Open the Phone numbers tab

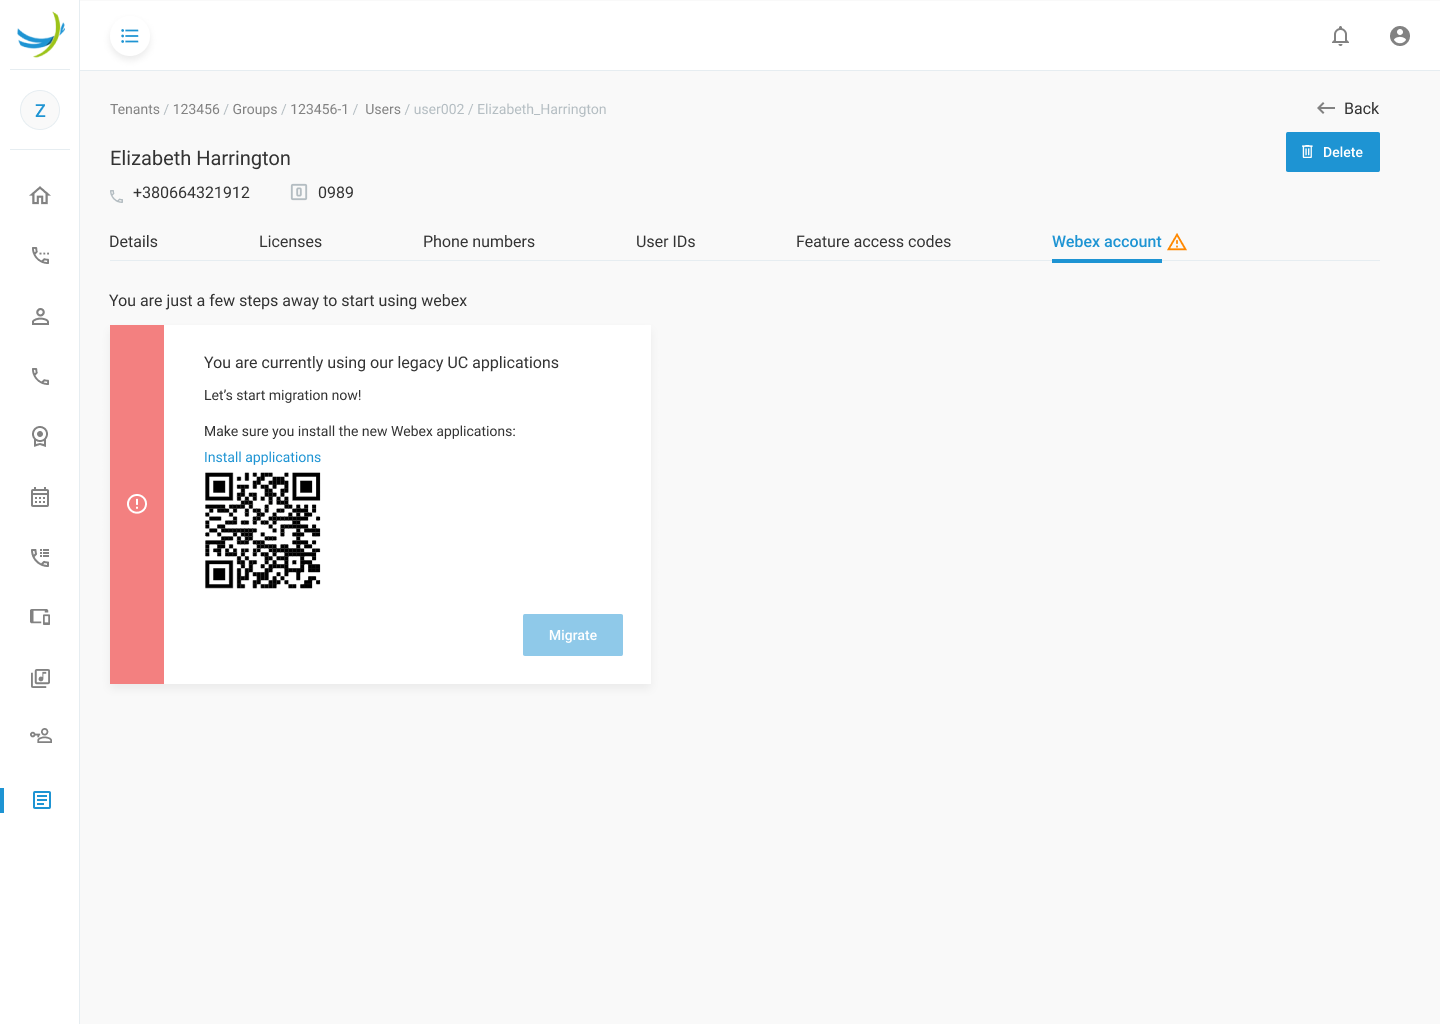(479, 242)
